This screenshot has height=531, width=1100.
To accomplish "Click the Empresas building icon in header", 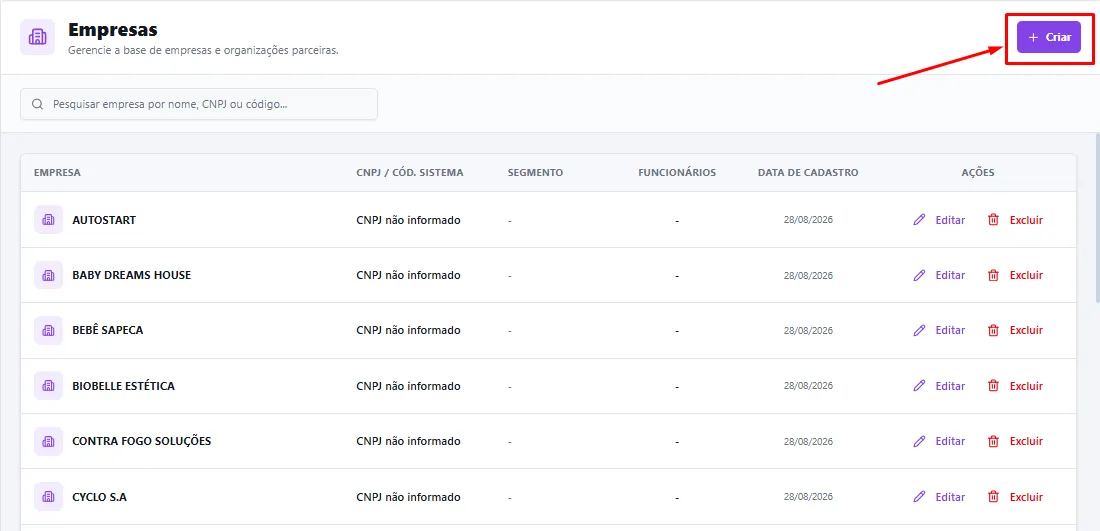I will pos(37,37).
